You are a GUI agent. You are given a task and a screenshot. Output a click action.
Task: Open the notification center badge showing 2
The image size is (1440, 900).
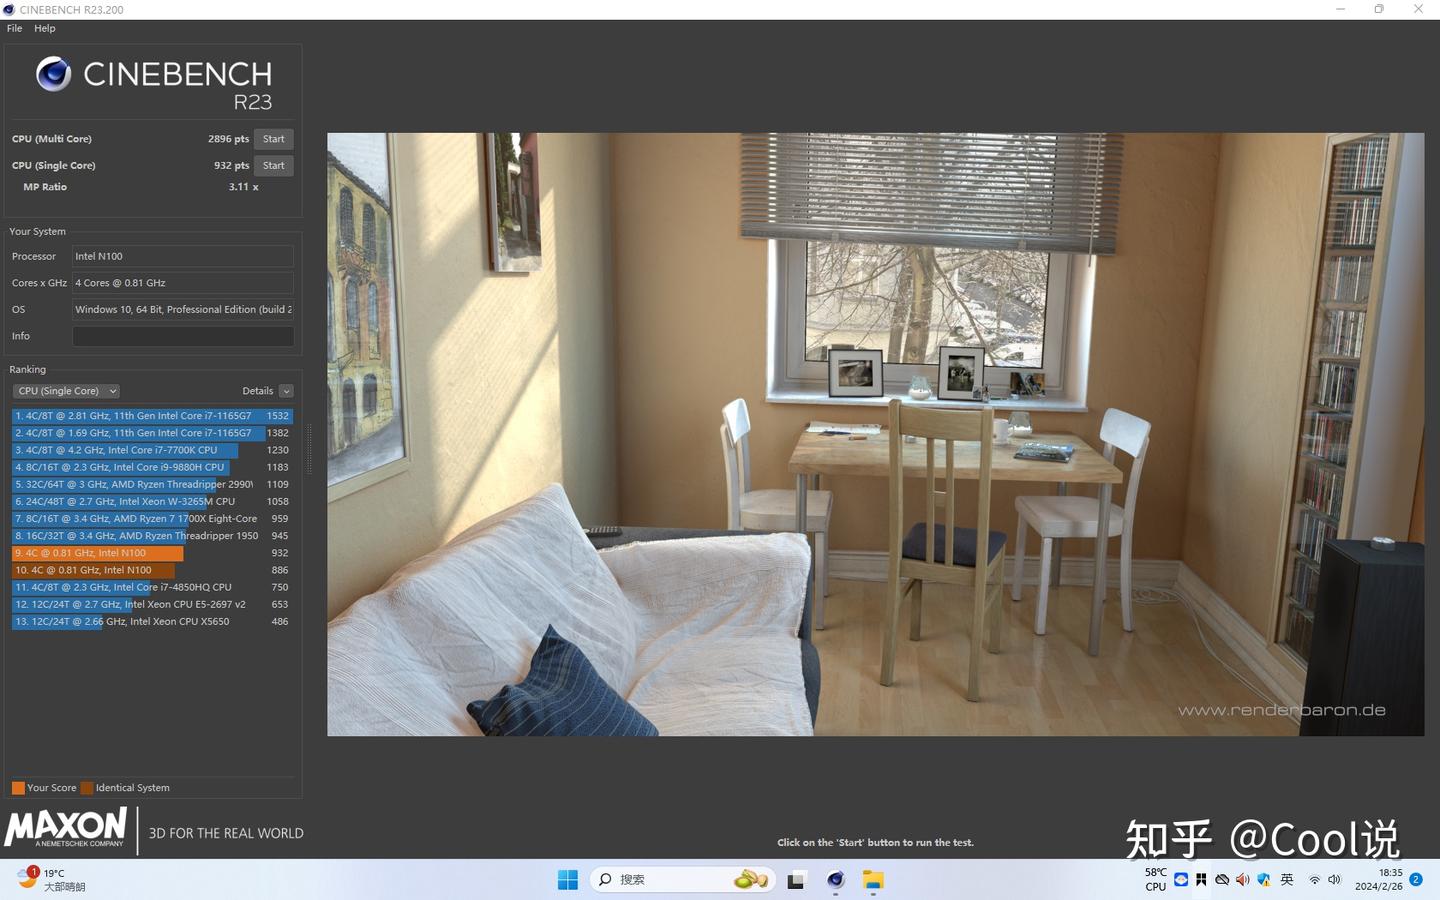pos(1416,880)
